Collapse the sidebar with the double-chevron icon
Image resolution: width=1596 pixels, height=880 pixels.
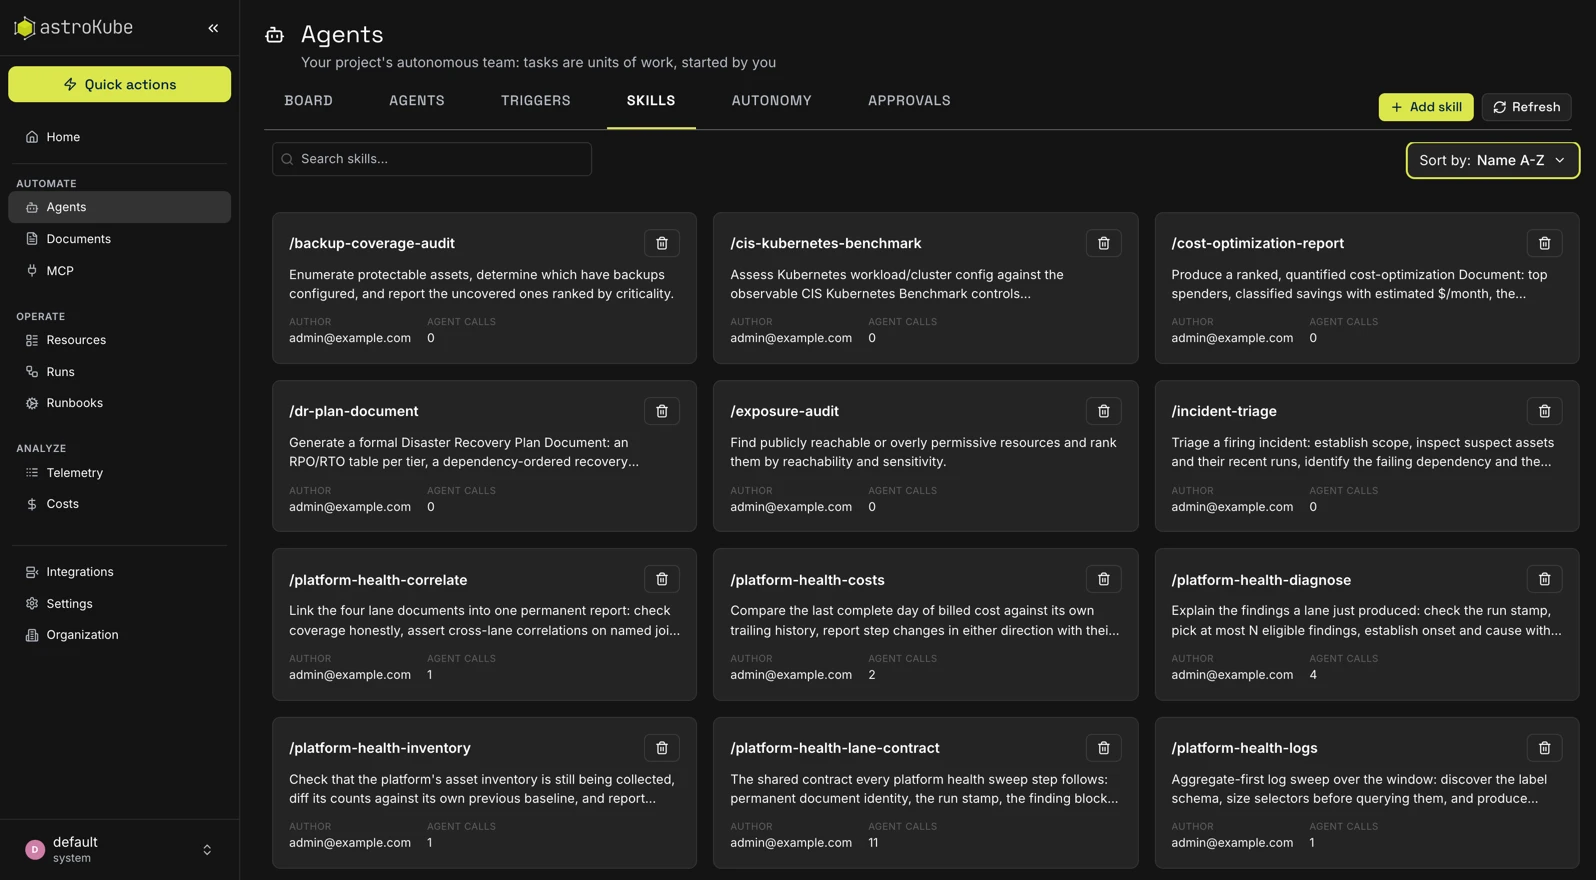click(x=213, y=28)
